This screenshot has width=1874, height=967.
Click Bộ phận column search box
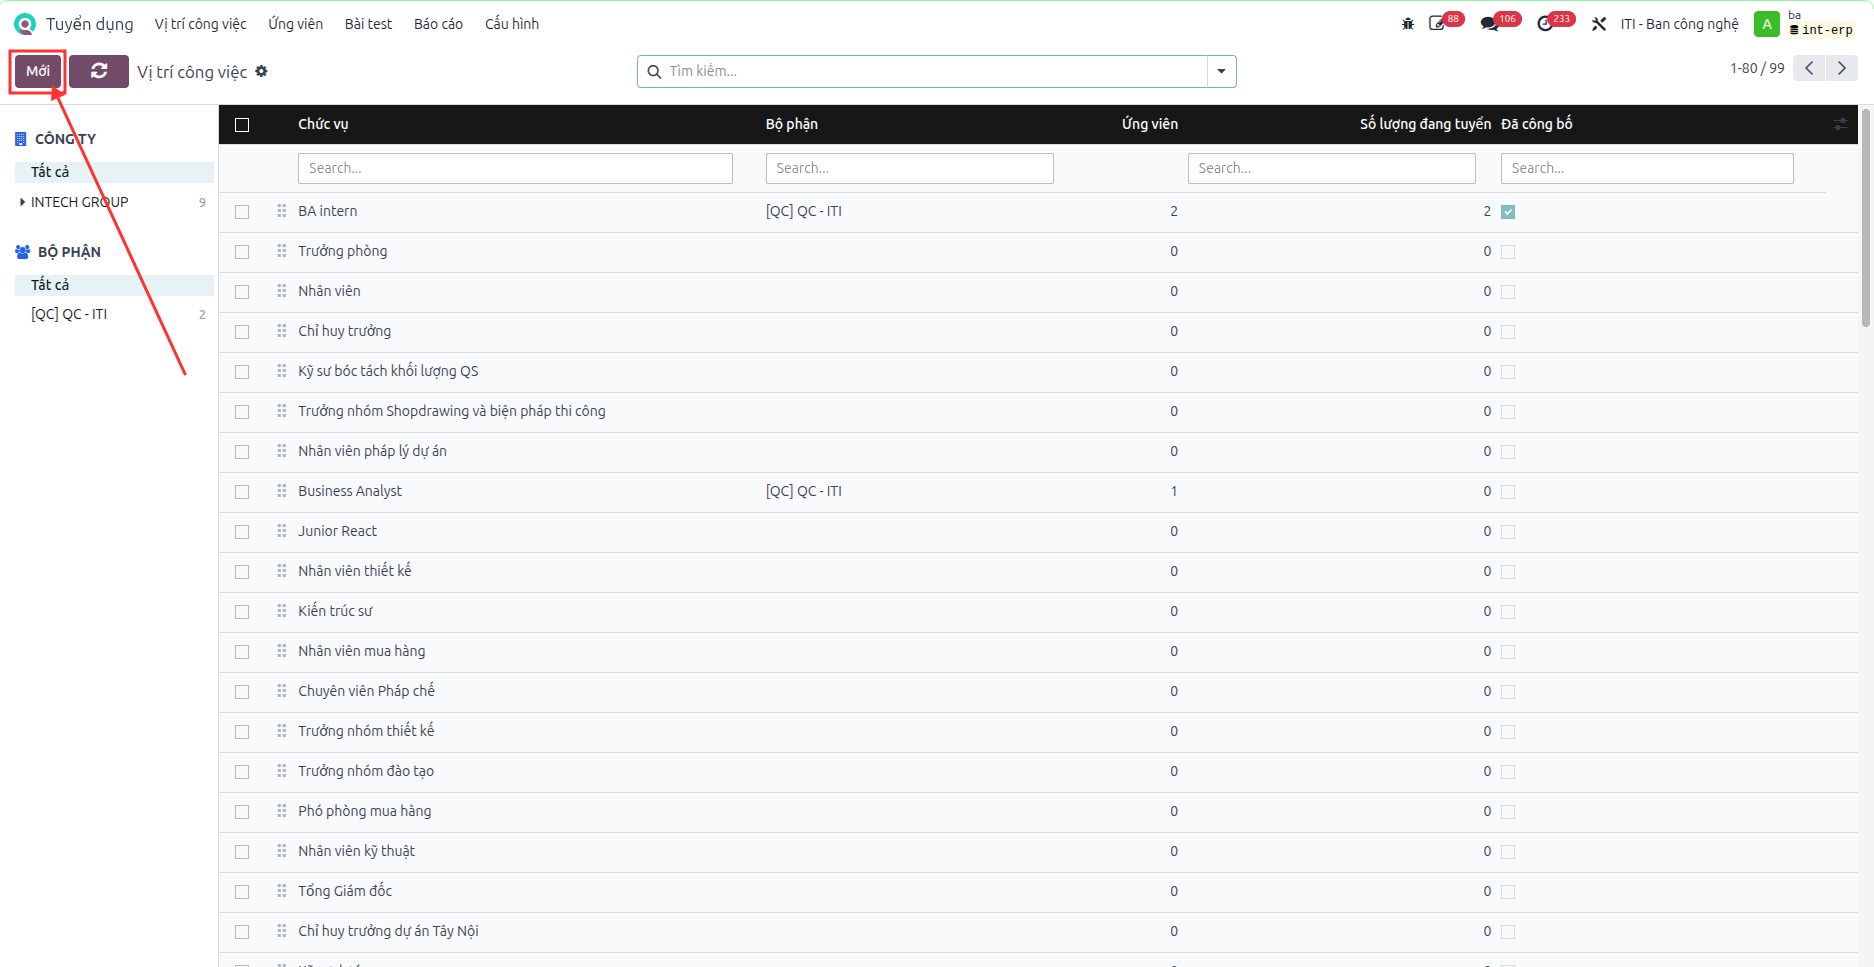point(909,168)
